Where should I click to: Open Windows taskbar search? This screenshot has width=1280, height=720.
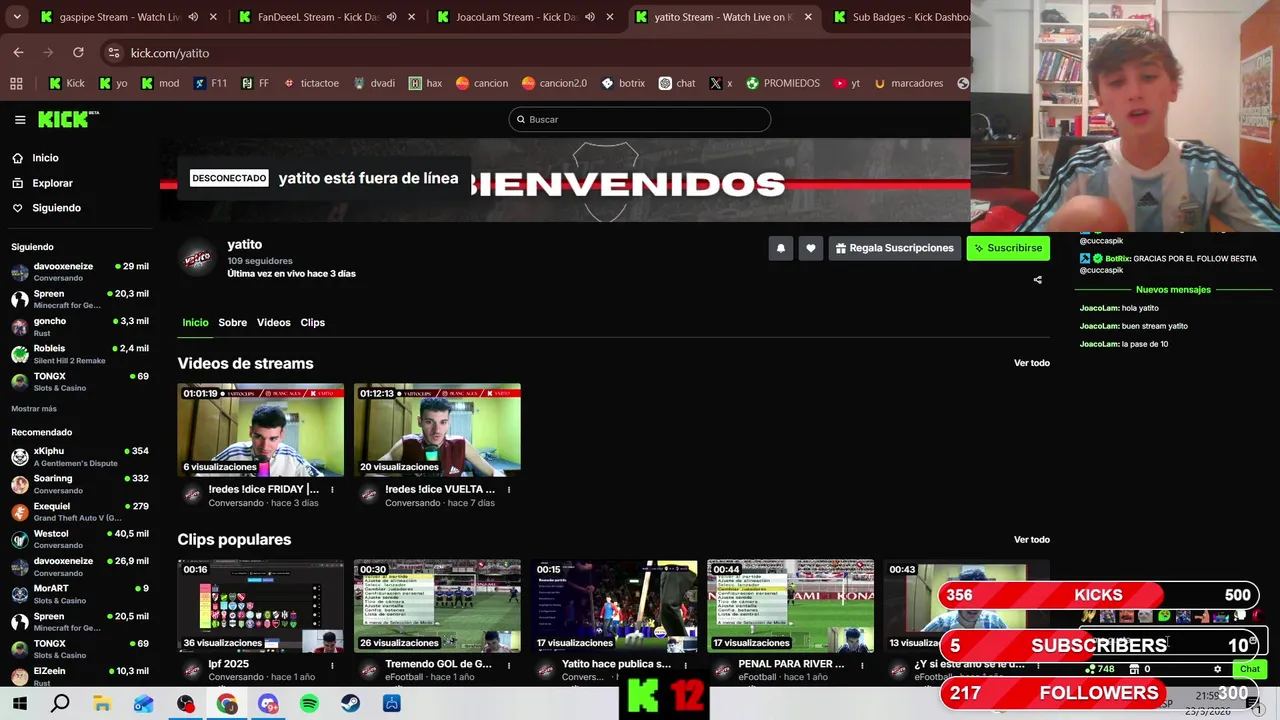(60, 704)
